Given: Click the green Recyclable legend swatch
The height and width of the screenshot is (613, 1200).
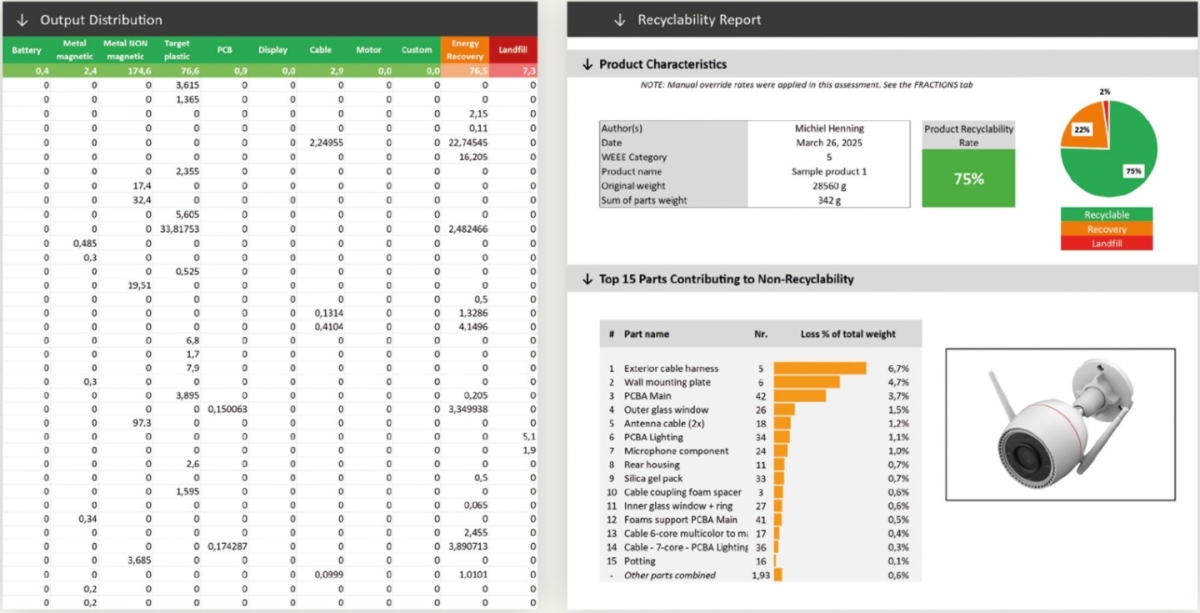Looking at the screenshot, I should [x=1106, y=215].
